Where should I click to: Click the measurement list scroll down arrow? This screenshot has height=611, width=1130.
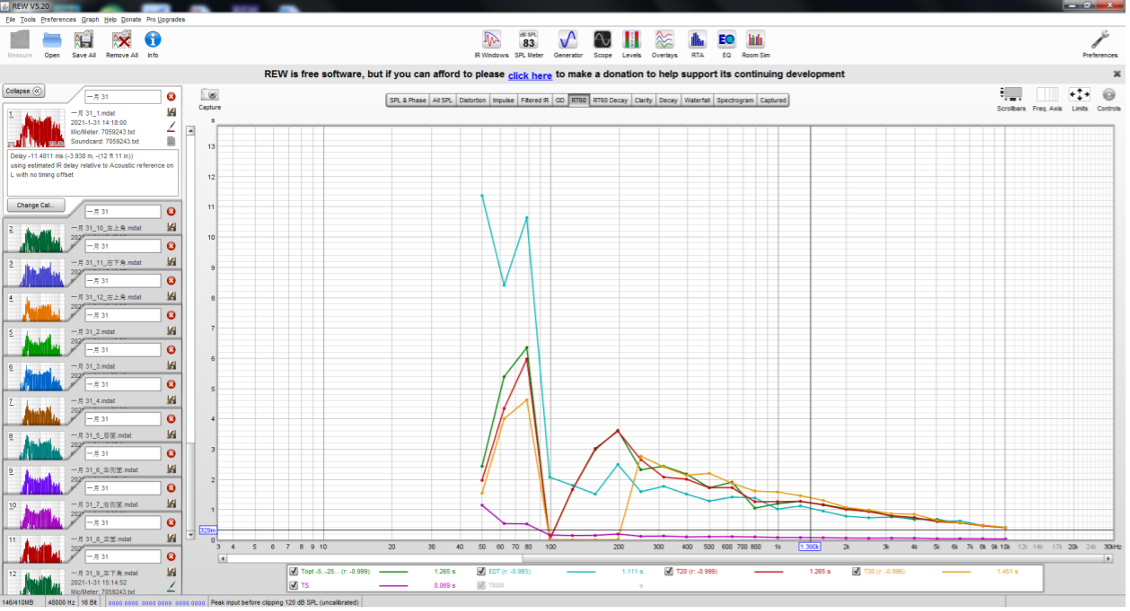[x=190, y=535]
